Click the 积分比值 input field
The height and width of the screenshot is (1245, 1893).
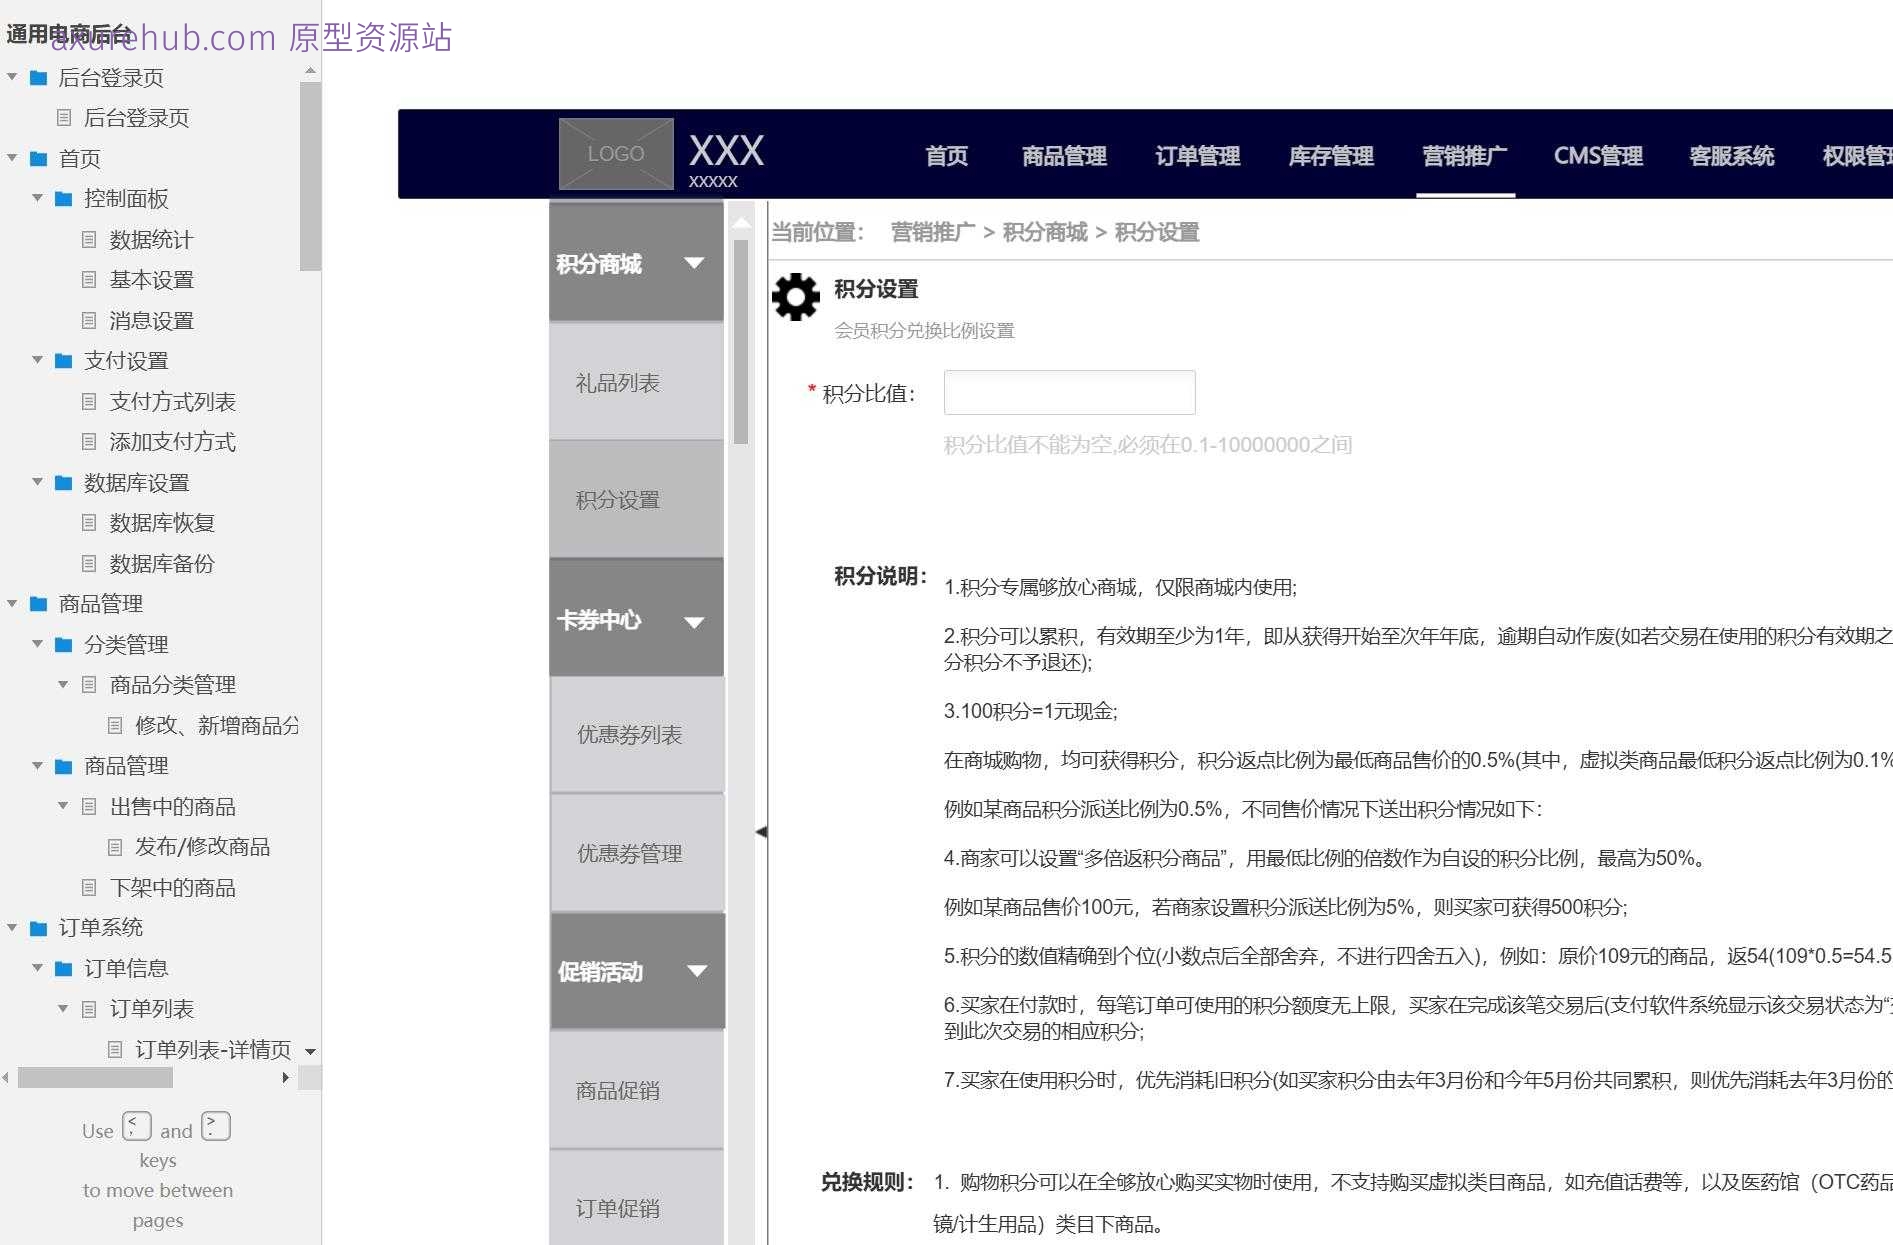(1068, 392)
